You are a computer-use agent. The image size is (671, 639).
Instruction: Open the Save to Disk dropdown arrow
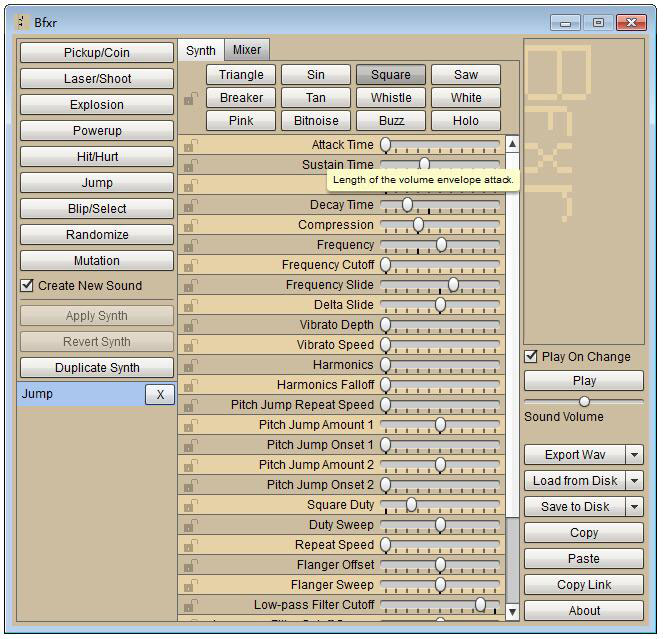click(634, 507)
